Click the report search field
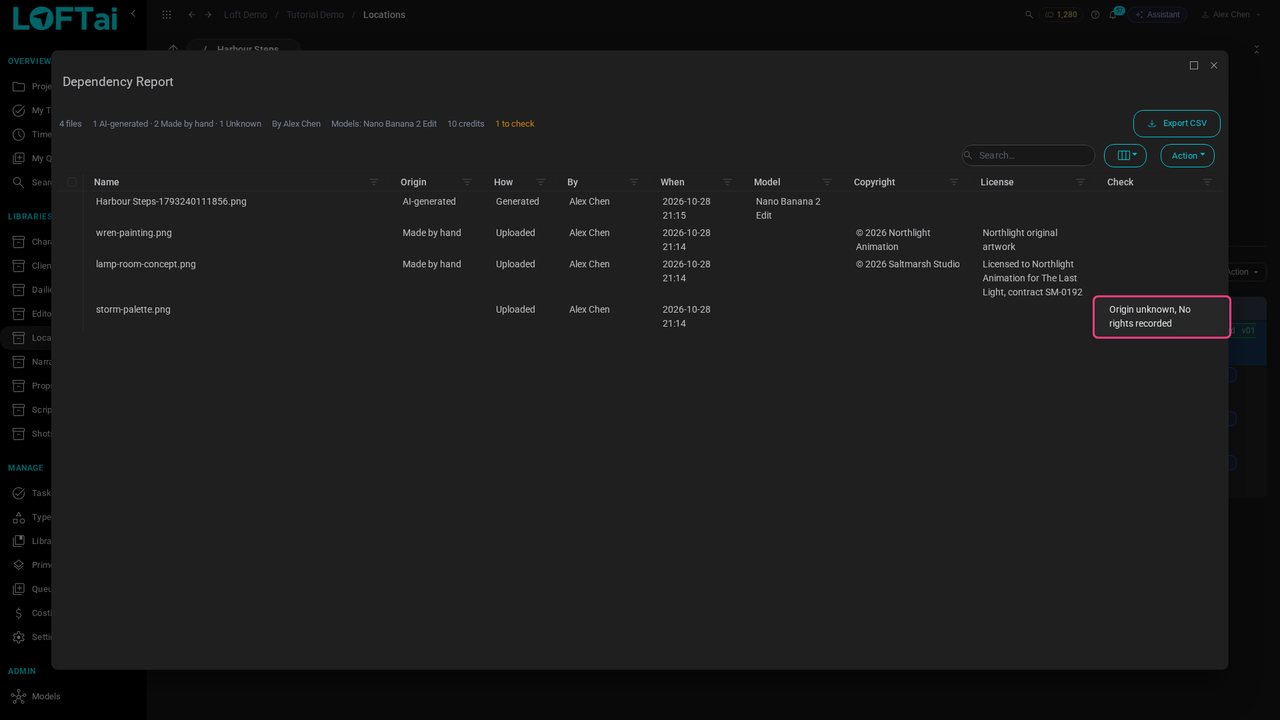 (x=1028, y=155)
